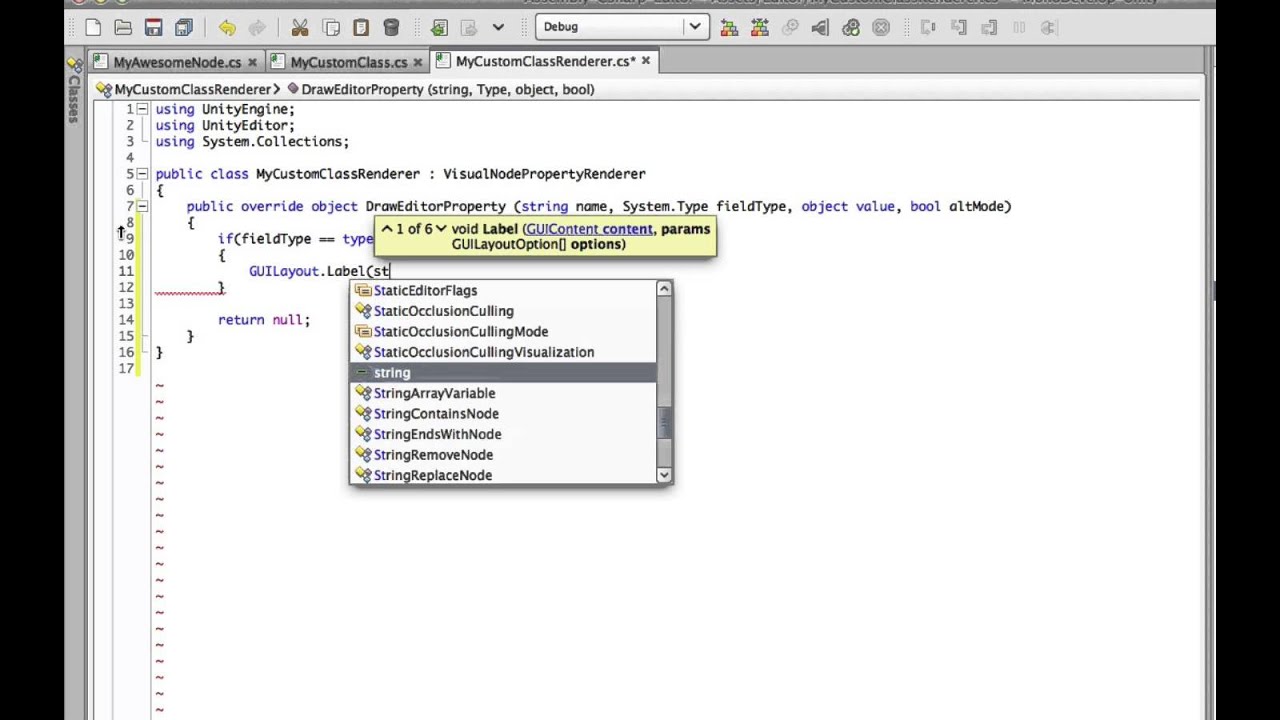Close the MyCustomClass.cs tab
This screenshot has height=720, width=1280.
coord(417,62)
